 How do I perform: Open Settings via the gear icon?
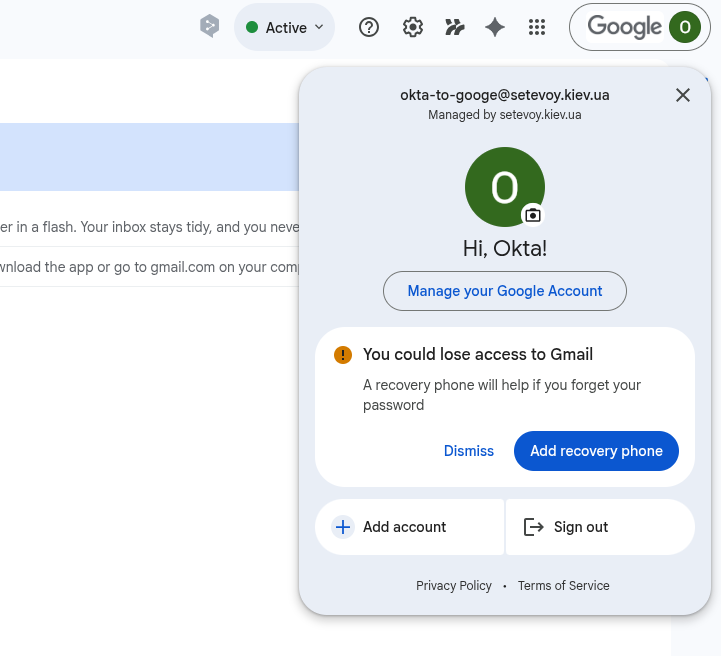pos(413,28)
